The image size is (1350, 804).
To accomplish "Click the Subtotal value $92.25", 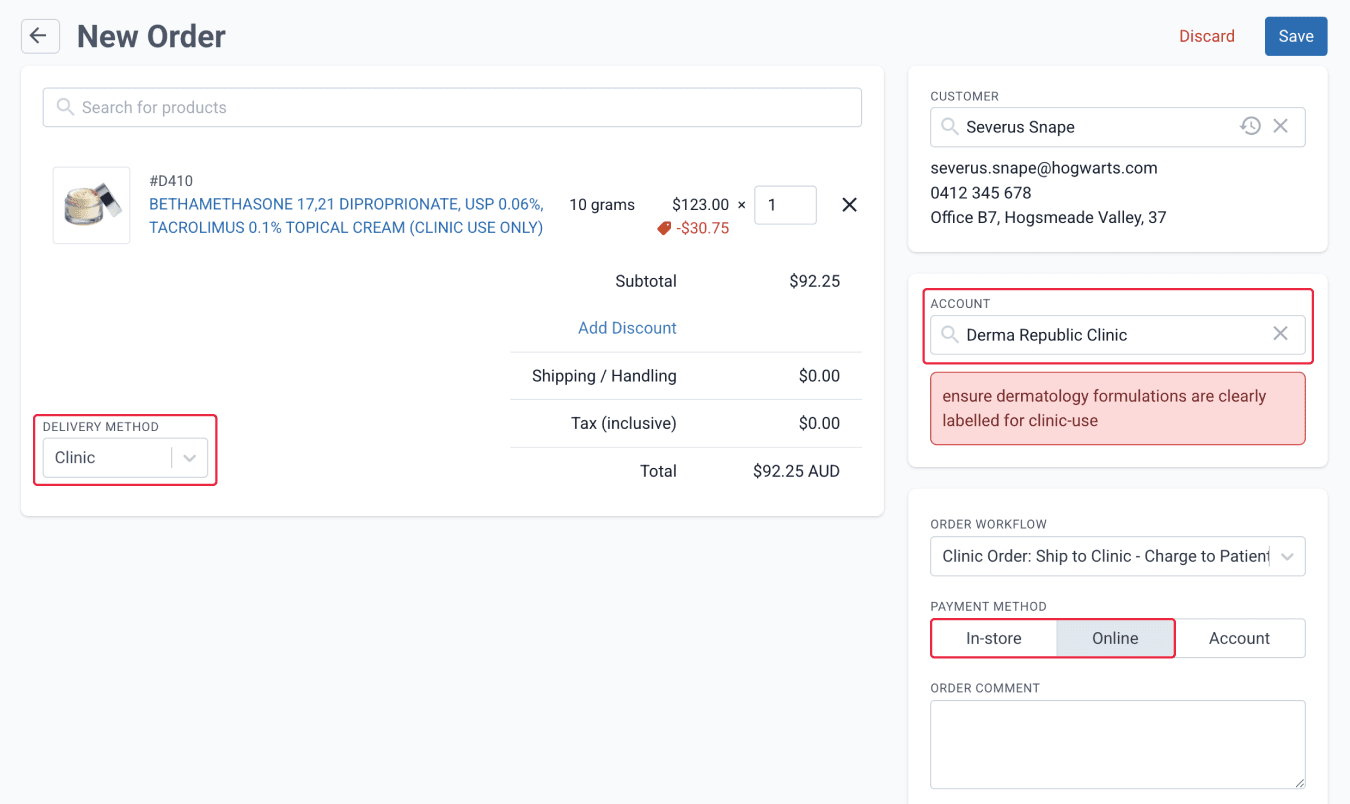I will click(814, 281).
